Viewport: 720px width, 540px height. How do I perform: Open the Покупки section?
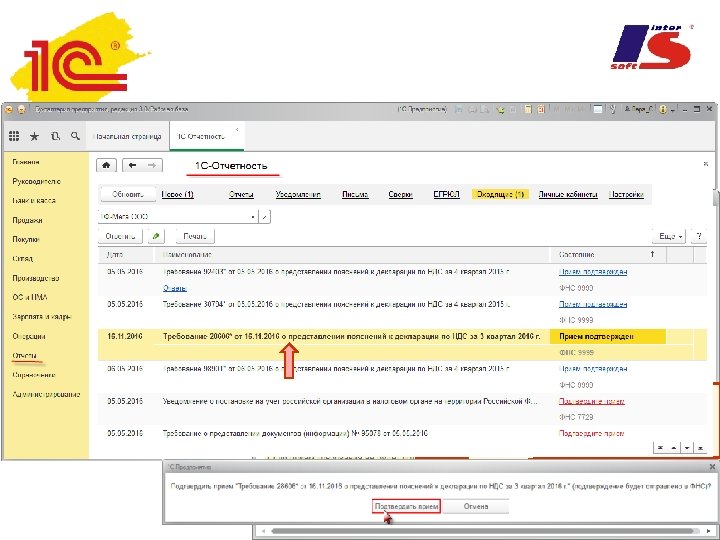coord(26,239)
